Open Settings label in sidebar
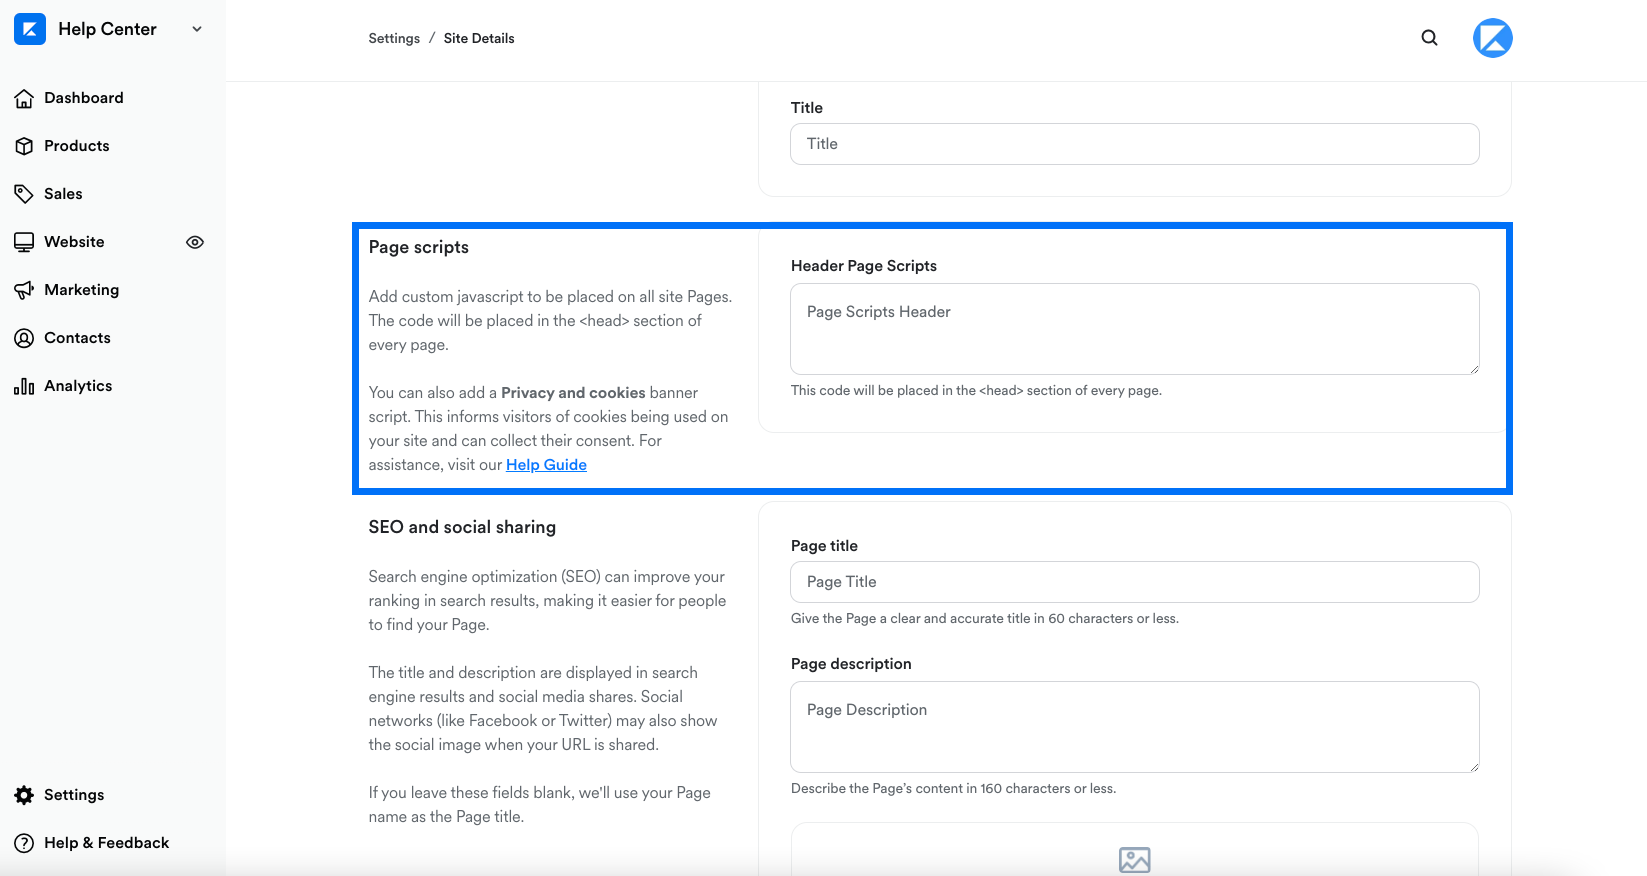1647x876 pixels. [74, 795]
